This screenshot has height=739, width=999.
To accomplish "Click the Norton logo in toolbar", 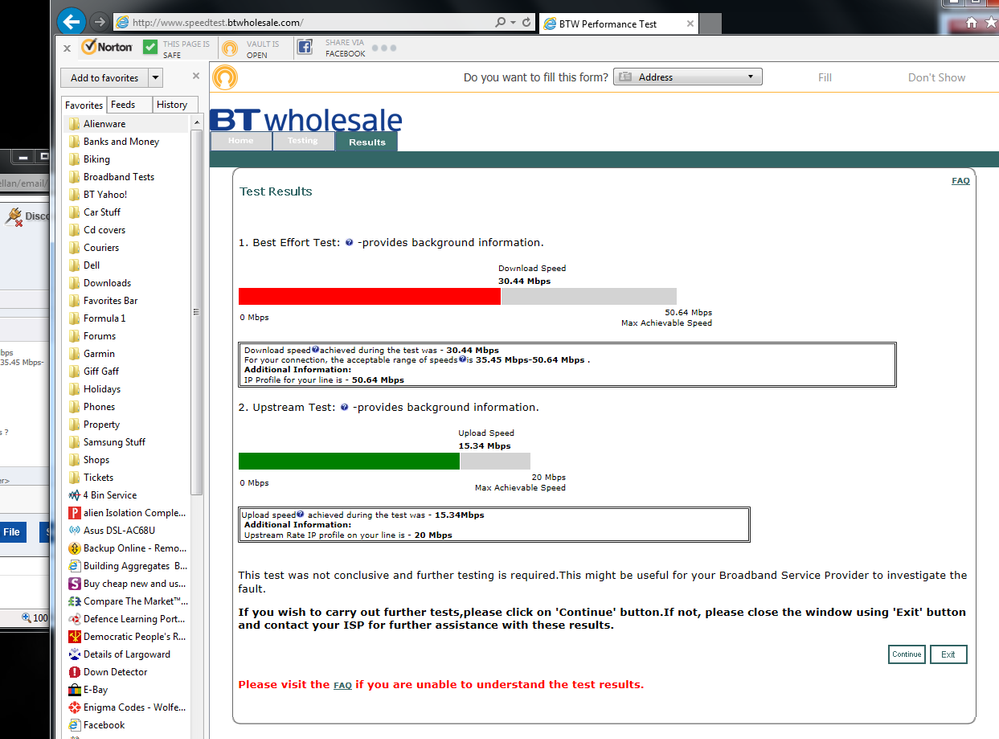I will (x=107, y=47).
